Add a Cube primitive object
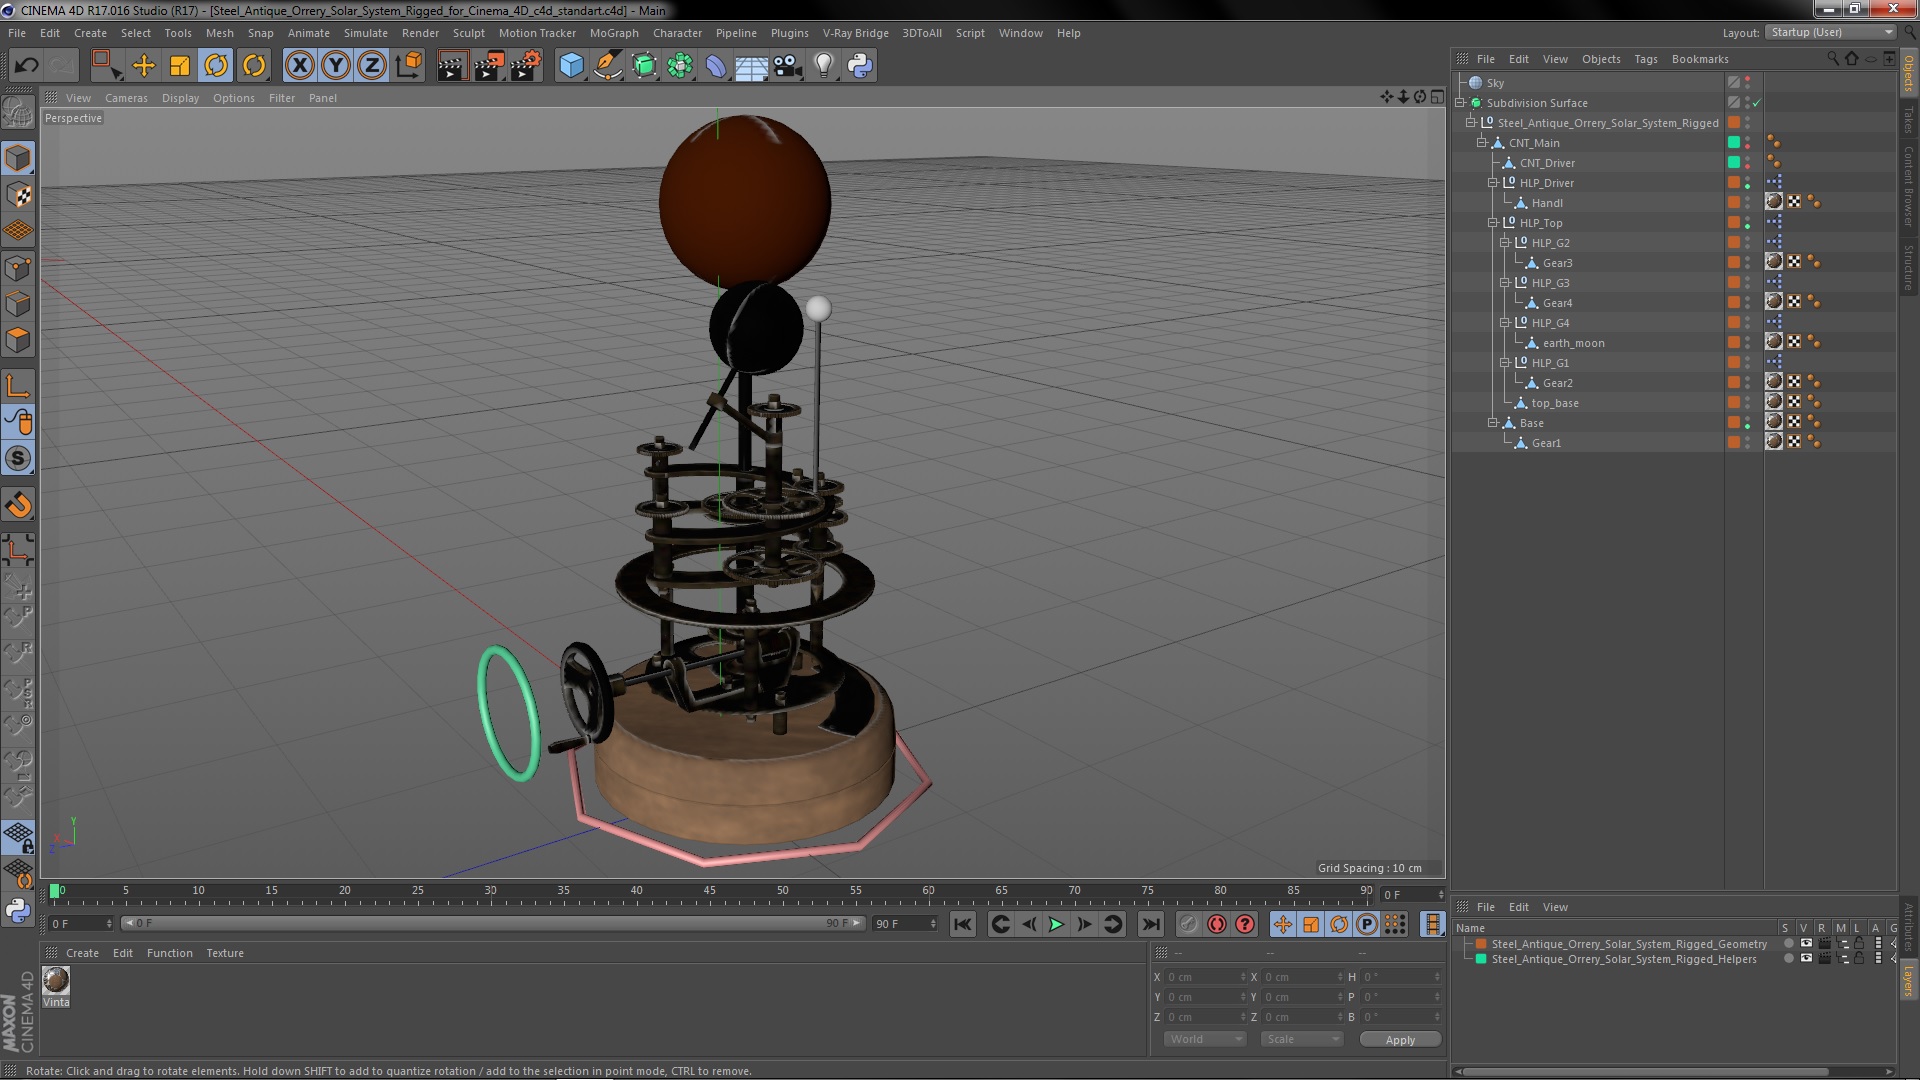The height and width of the screenshot is (1080, 1920). click(x=571, y=66)
